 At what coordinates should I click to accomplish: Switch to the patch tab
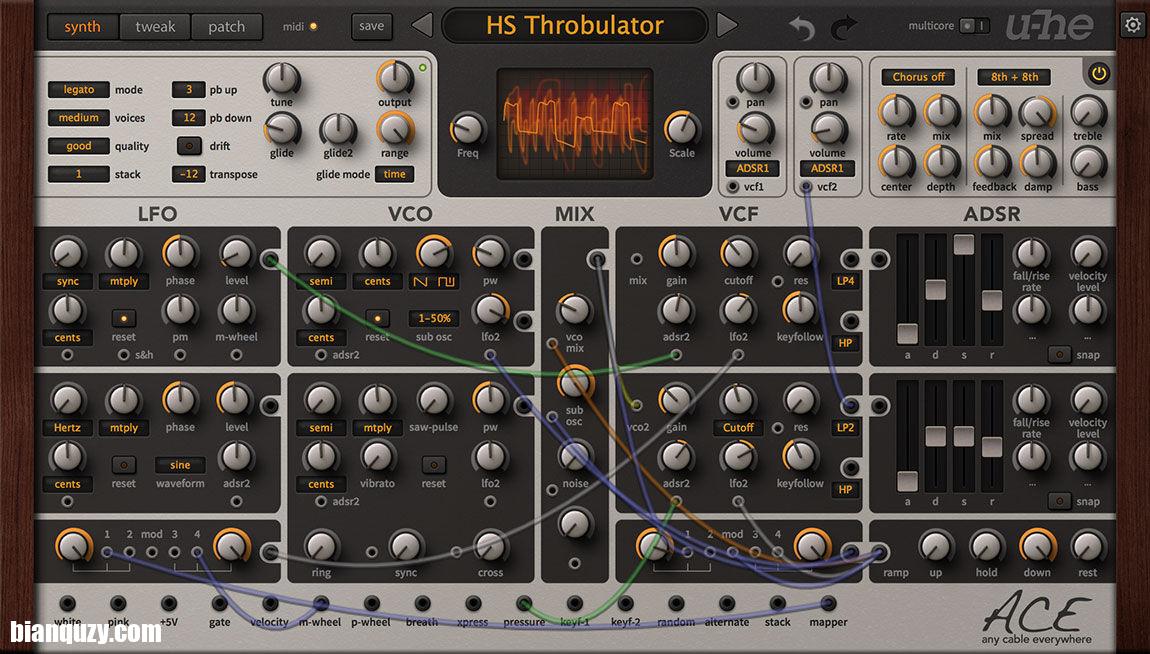[227, 27]
